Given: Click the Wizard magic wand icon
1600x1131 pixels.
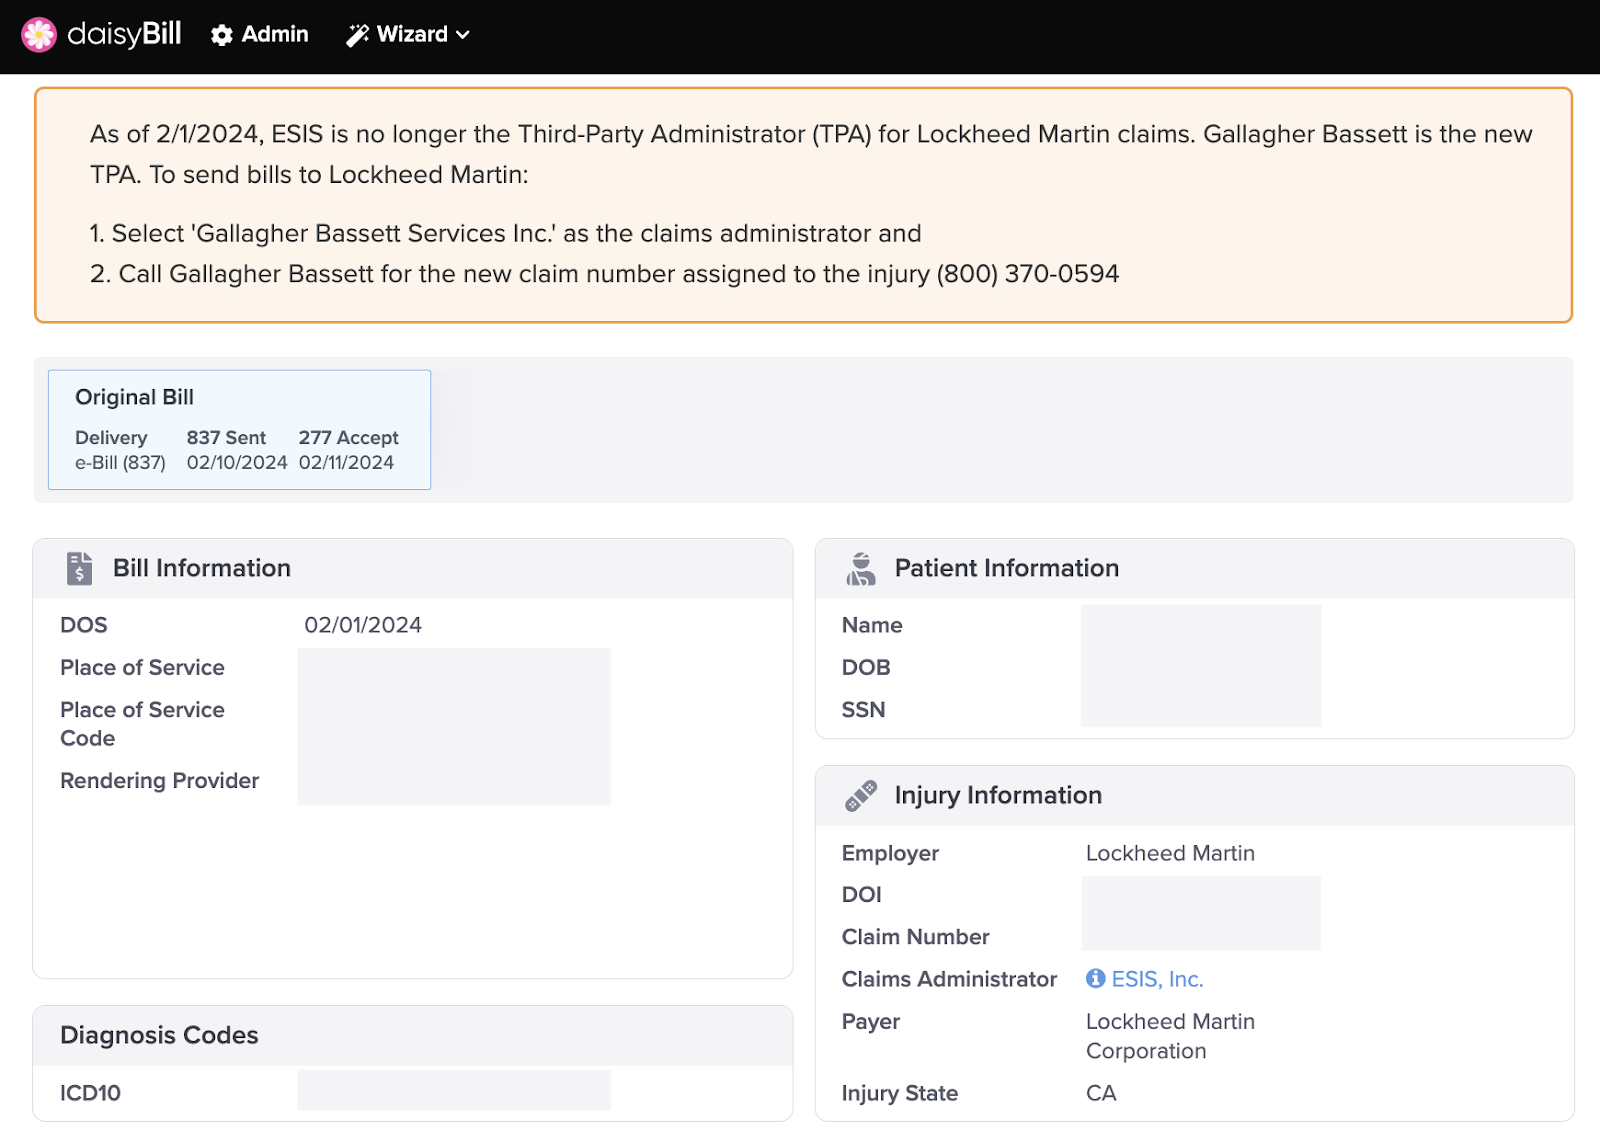Looking at the screenshot, I should [x=357, y=35].
